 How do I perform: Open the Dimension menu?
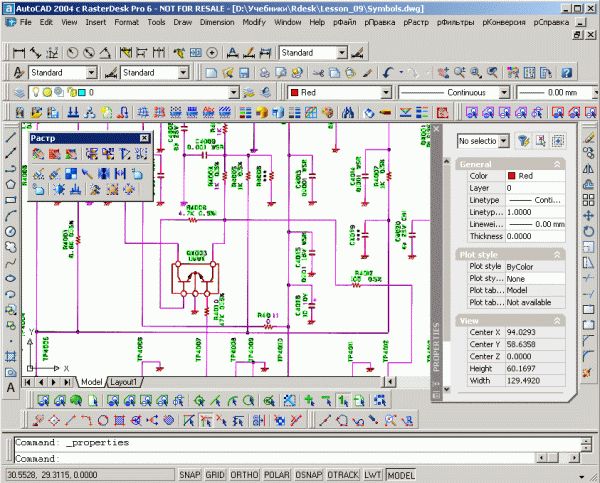[x=217, y=22]
